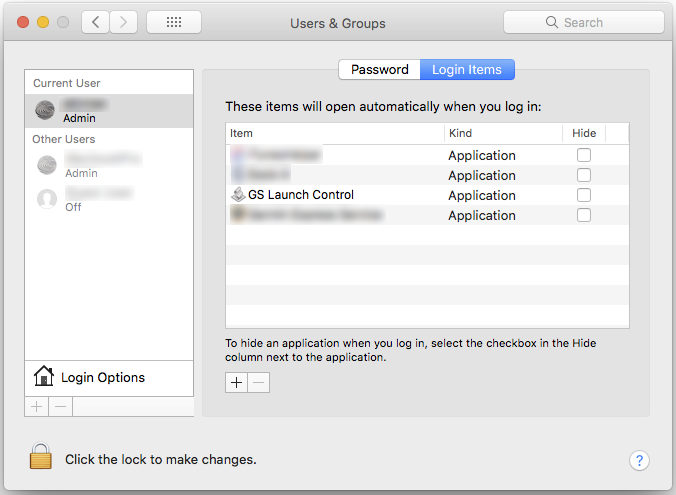Toggle Hide checkbox for first login item

click(584, 155)
